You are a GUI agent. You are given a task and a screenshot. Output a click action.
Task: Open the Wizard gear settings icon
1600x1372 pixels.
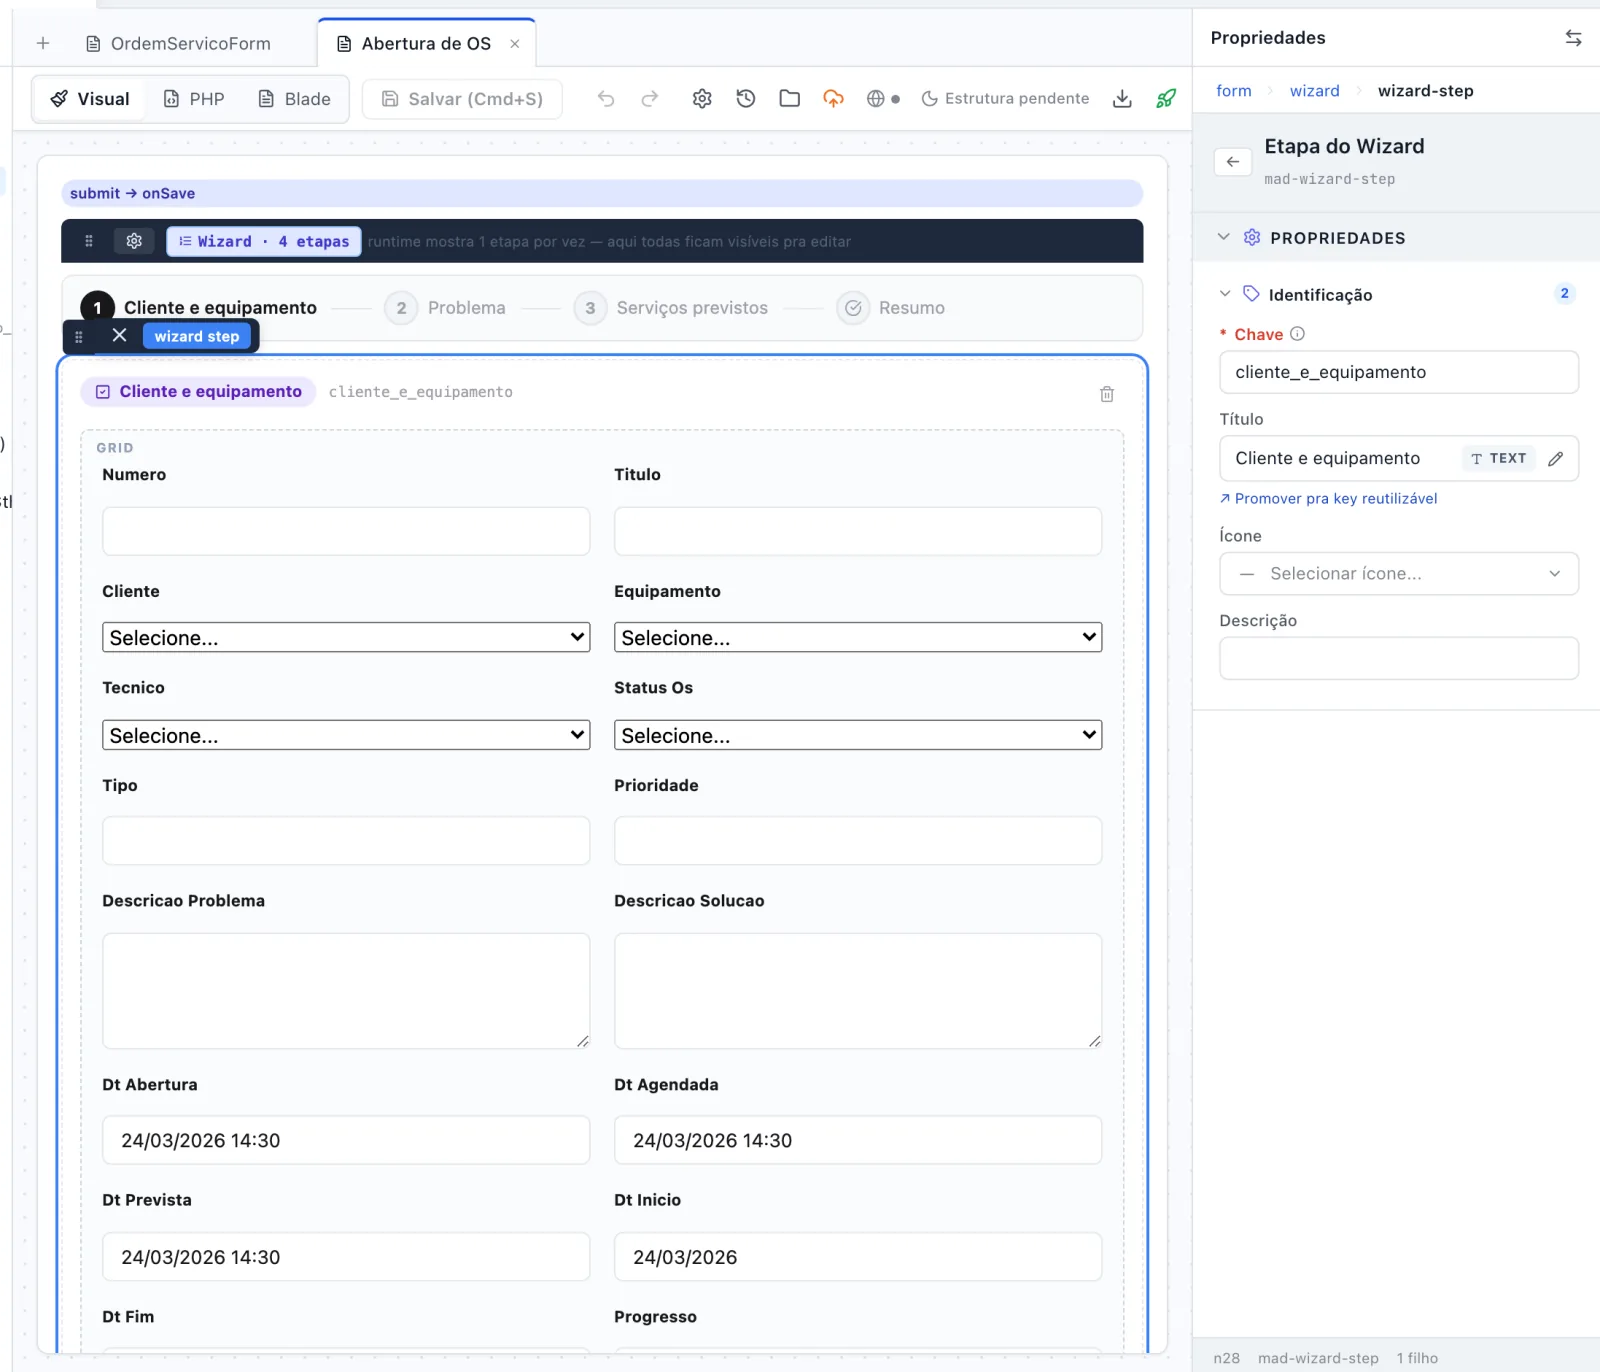pos(134,241)
